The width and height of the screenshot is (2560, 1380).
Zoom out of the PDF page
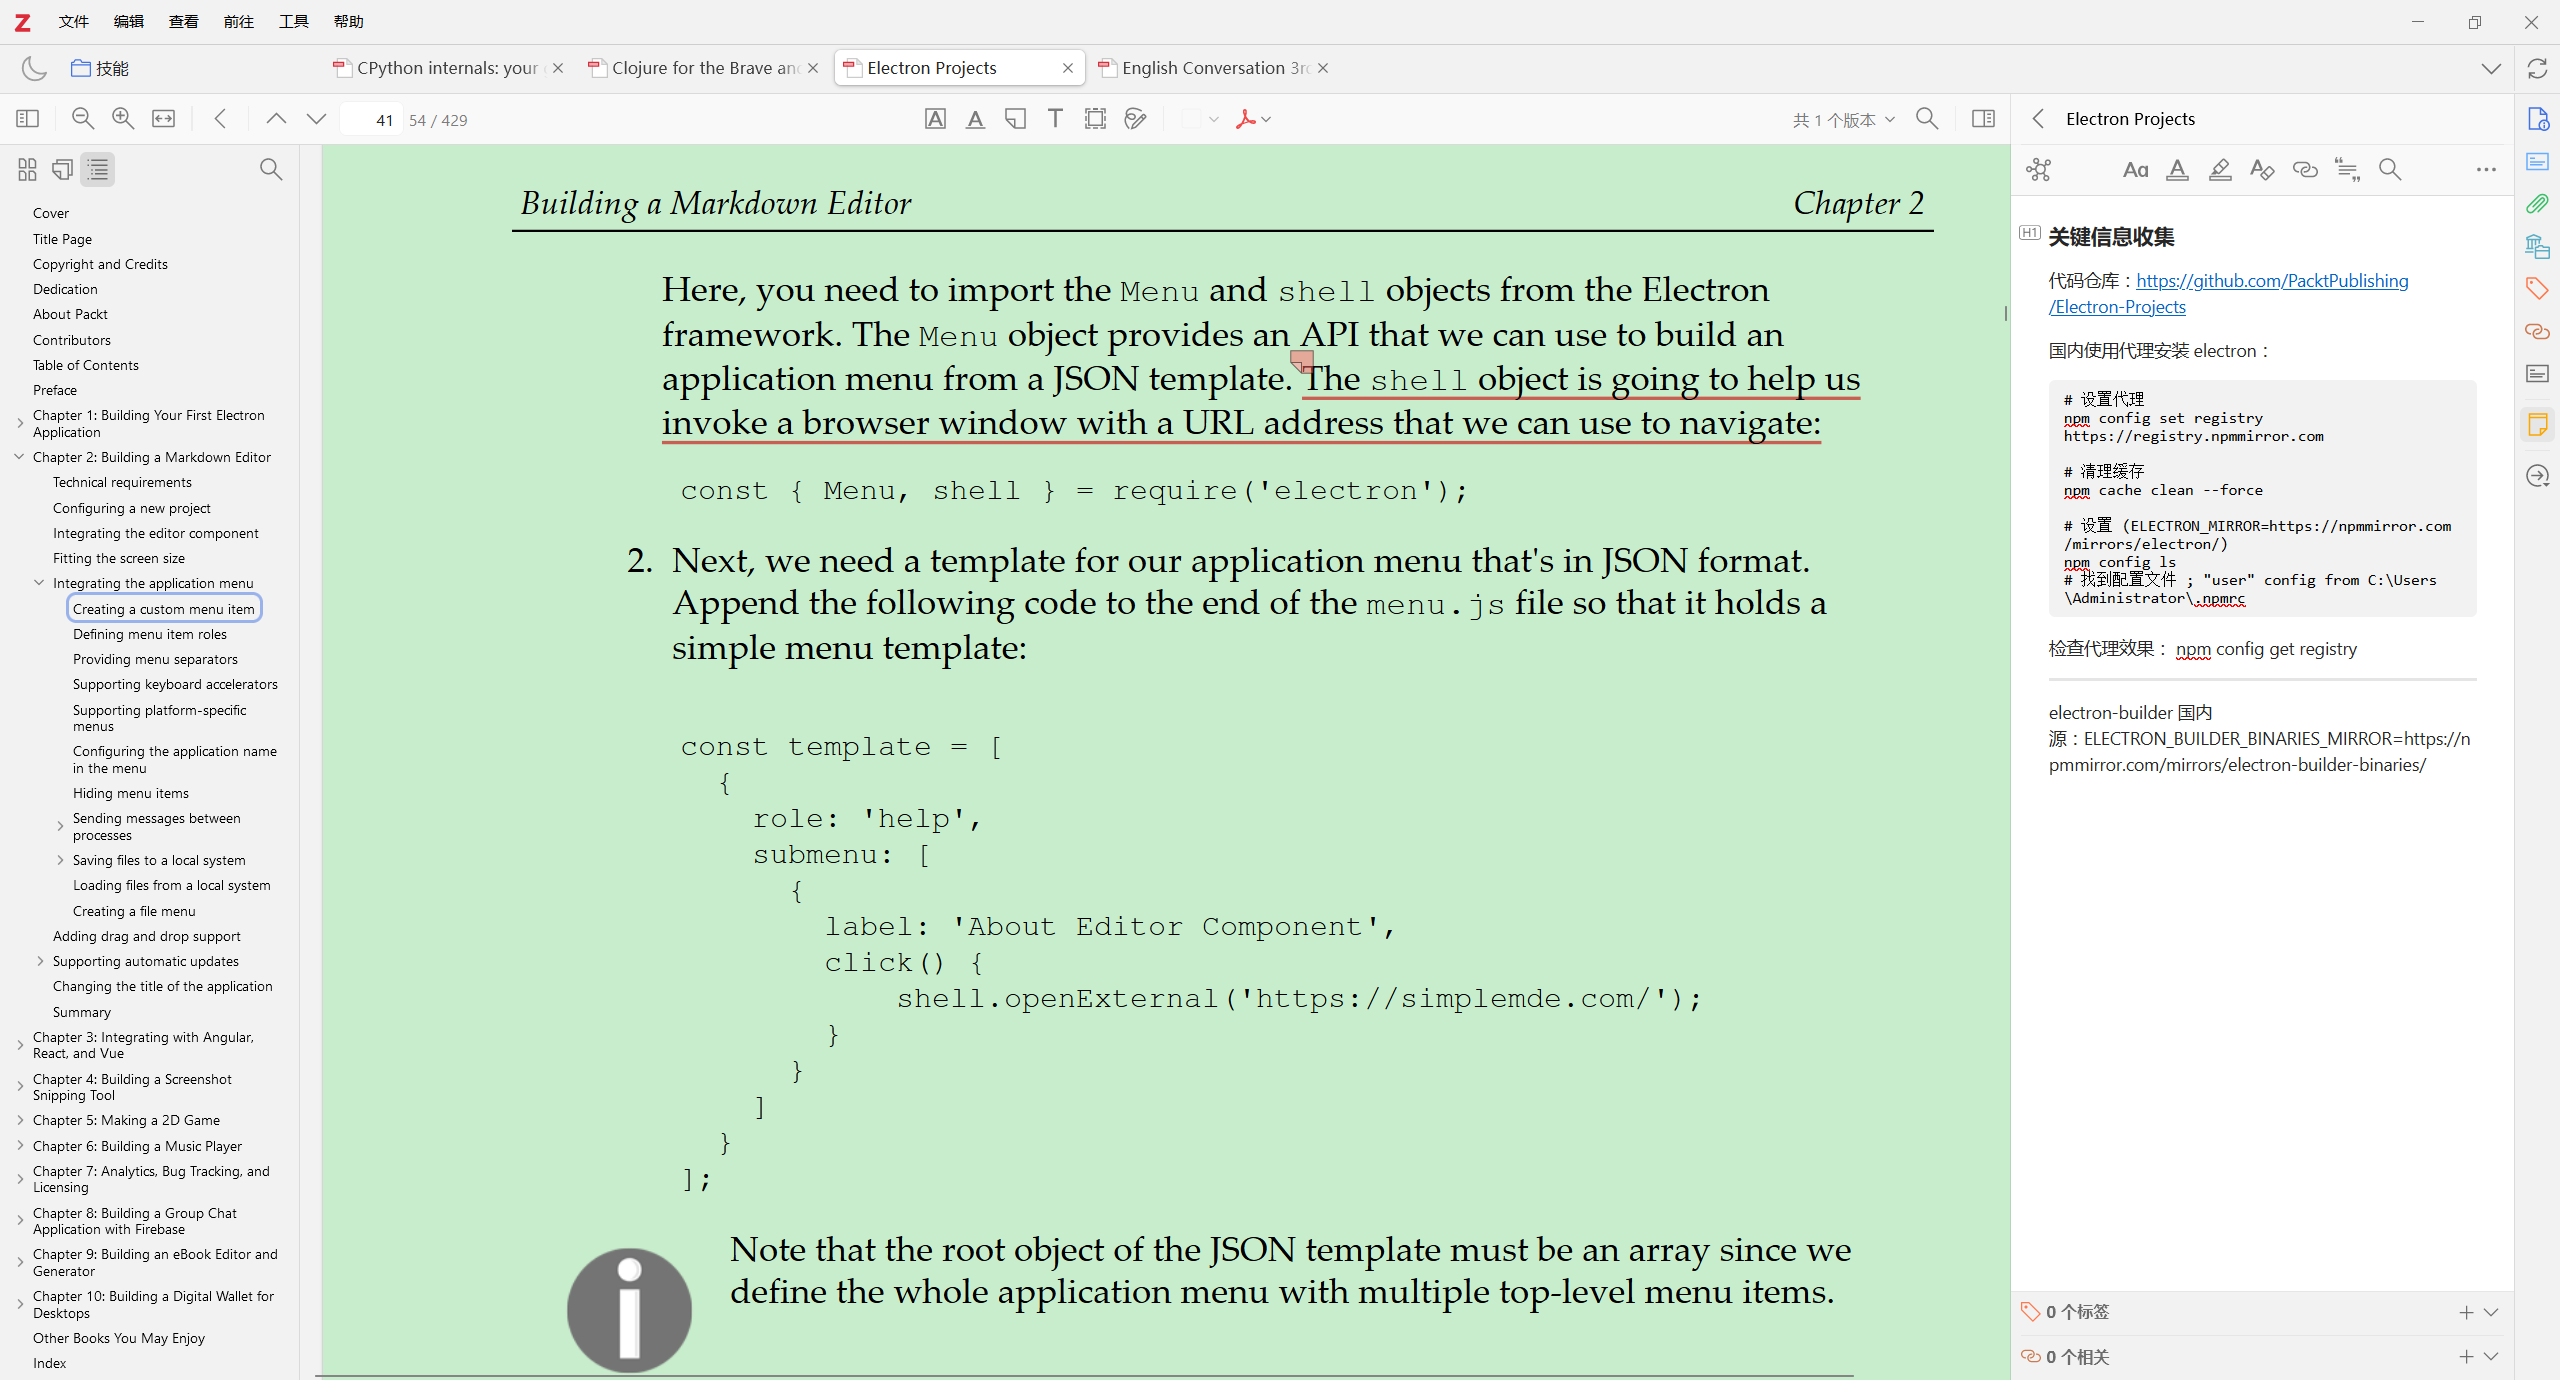click(83, 119)
